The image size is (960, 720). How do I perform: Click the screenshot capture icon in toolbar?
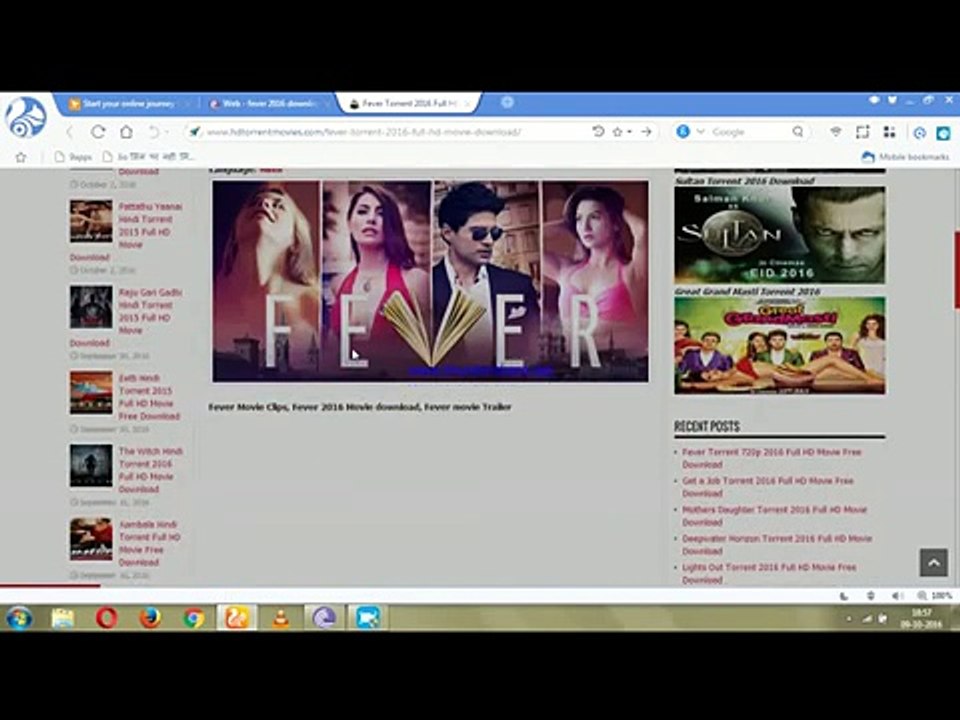pos(863,132)
